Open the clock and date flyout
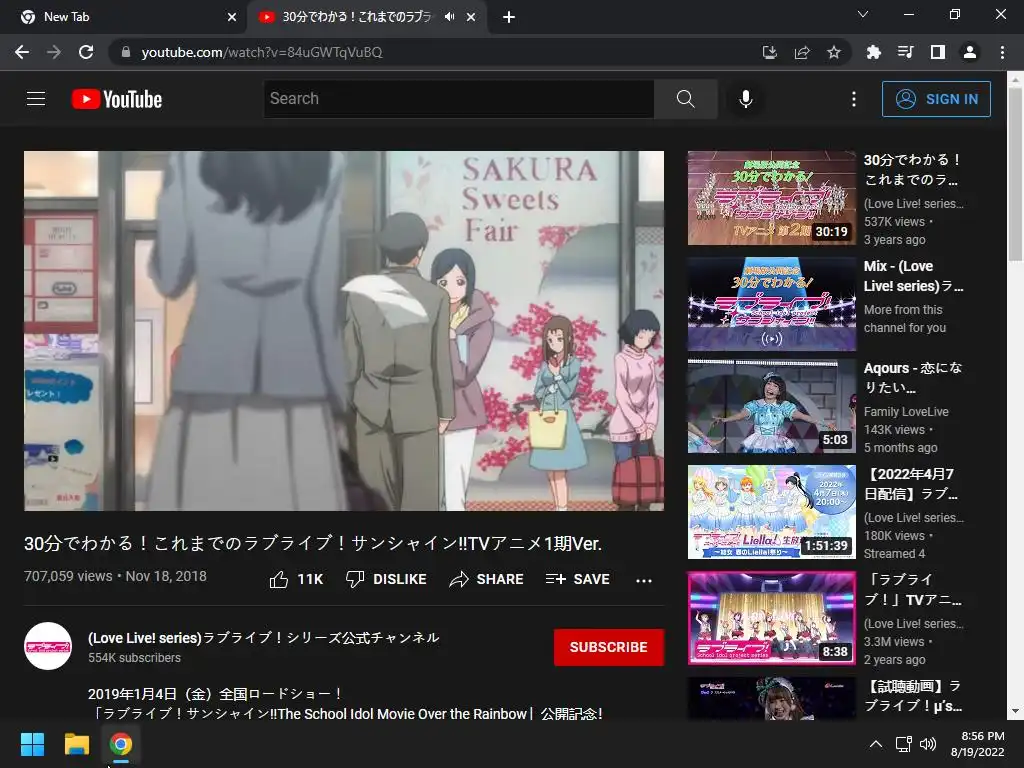Screen dimensions: 1024x768 point(978,744)
